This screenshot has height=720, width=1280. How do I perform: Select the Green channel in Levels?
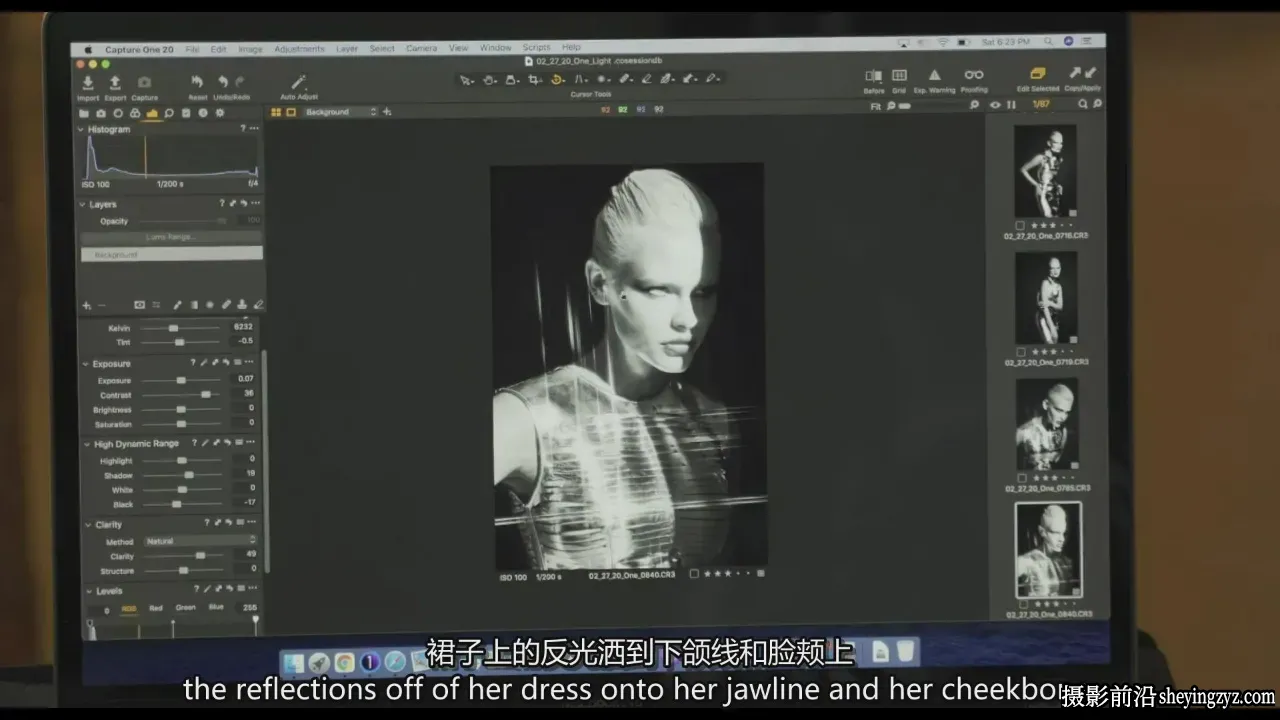(186, 608)
